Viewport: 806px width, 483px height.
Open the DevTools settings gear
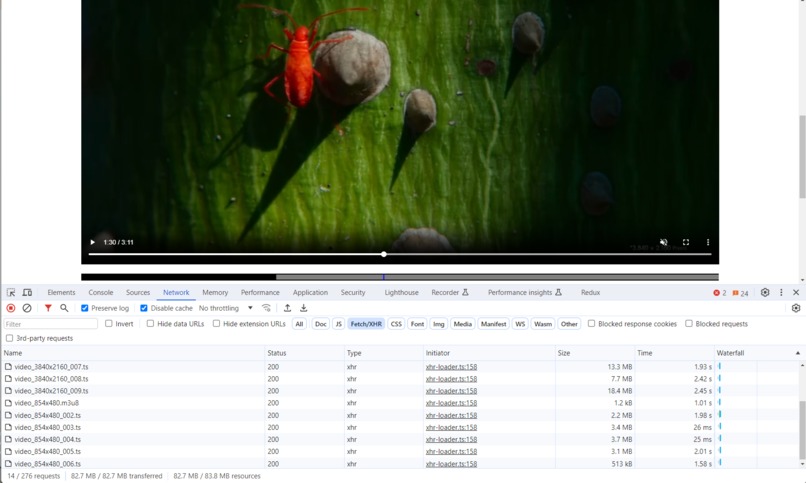[765, 292]
